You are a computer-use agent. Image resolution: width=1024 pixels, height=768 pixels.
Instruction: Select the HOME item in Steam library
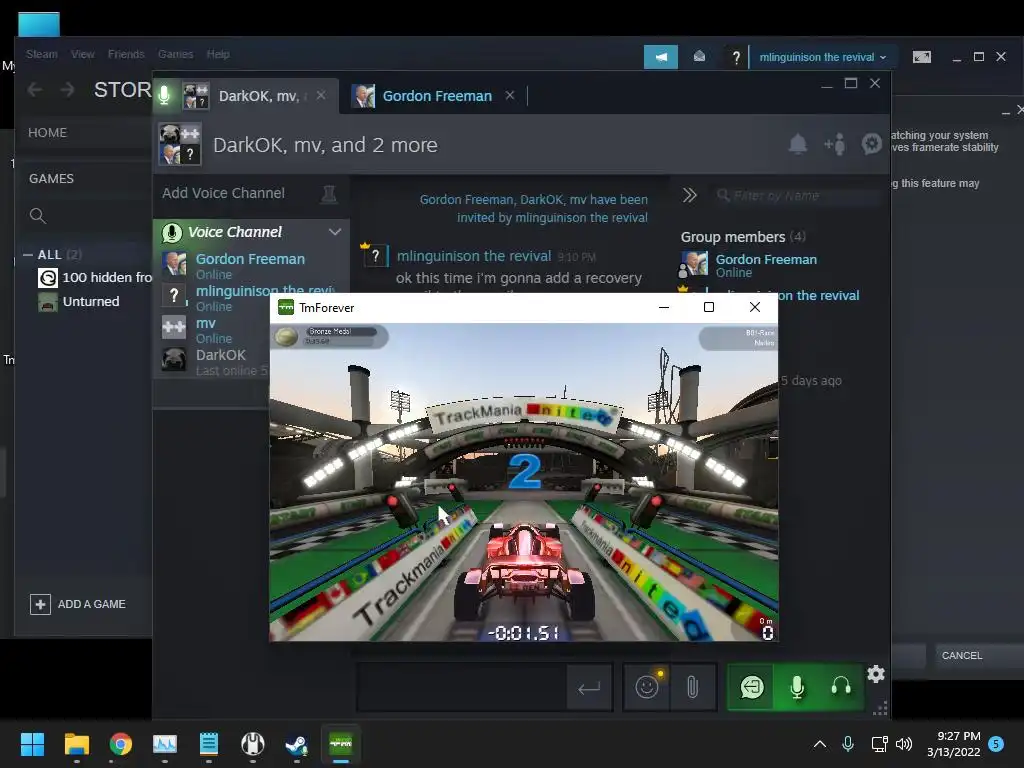47,133
